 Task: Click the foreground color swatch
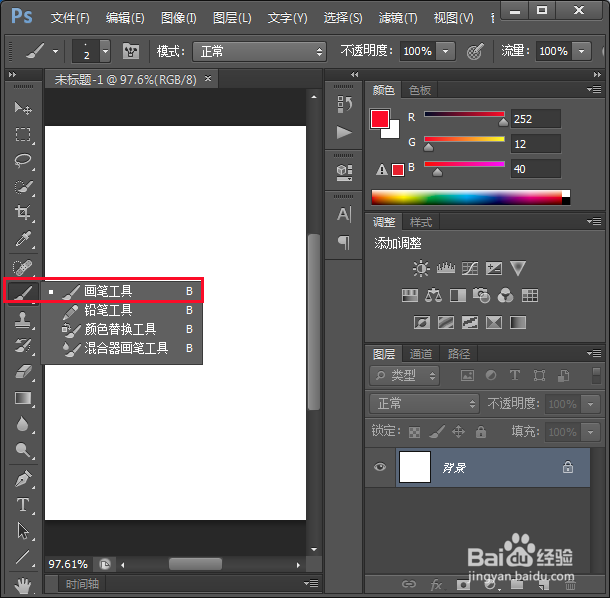point(380,119)
